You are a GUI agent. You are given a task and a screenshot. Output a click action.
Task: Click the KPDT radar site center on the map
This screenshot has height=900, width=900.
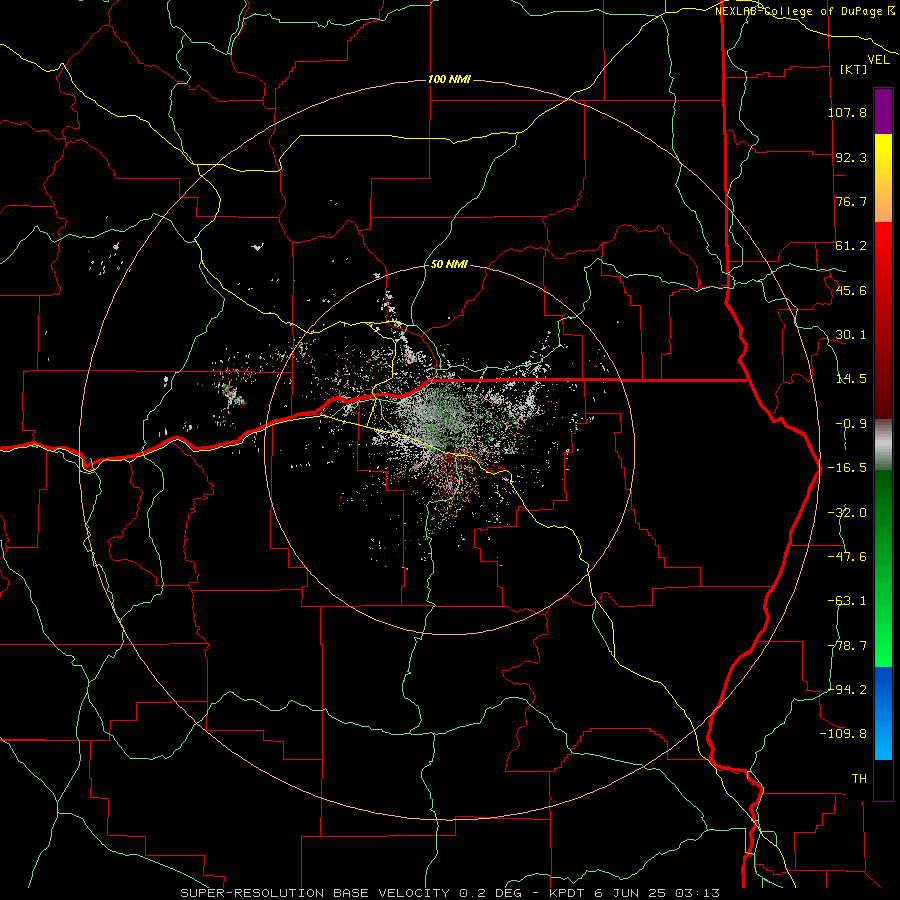(448, 448)
